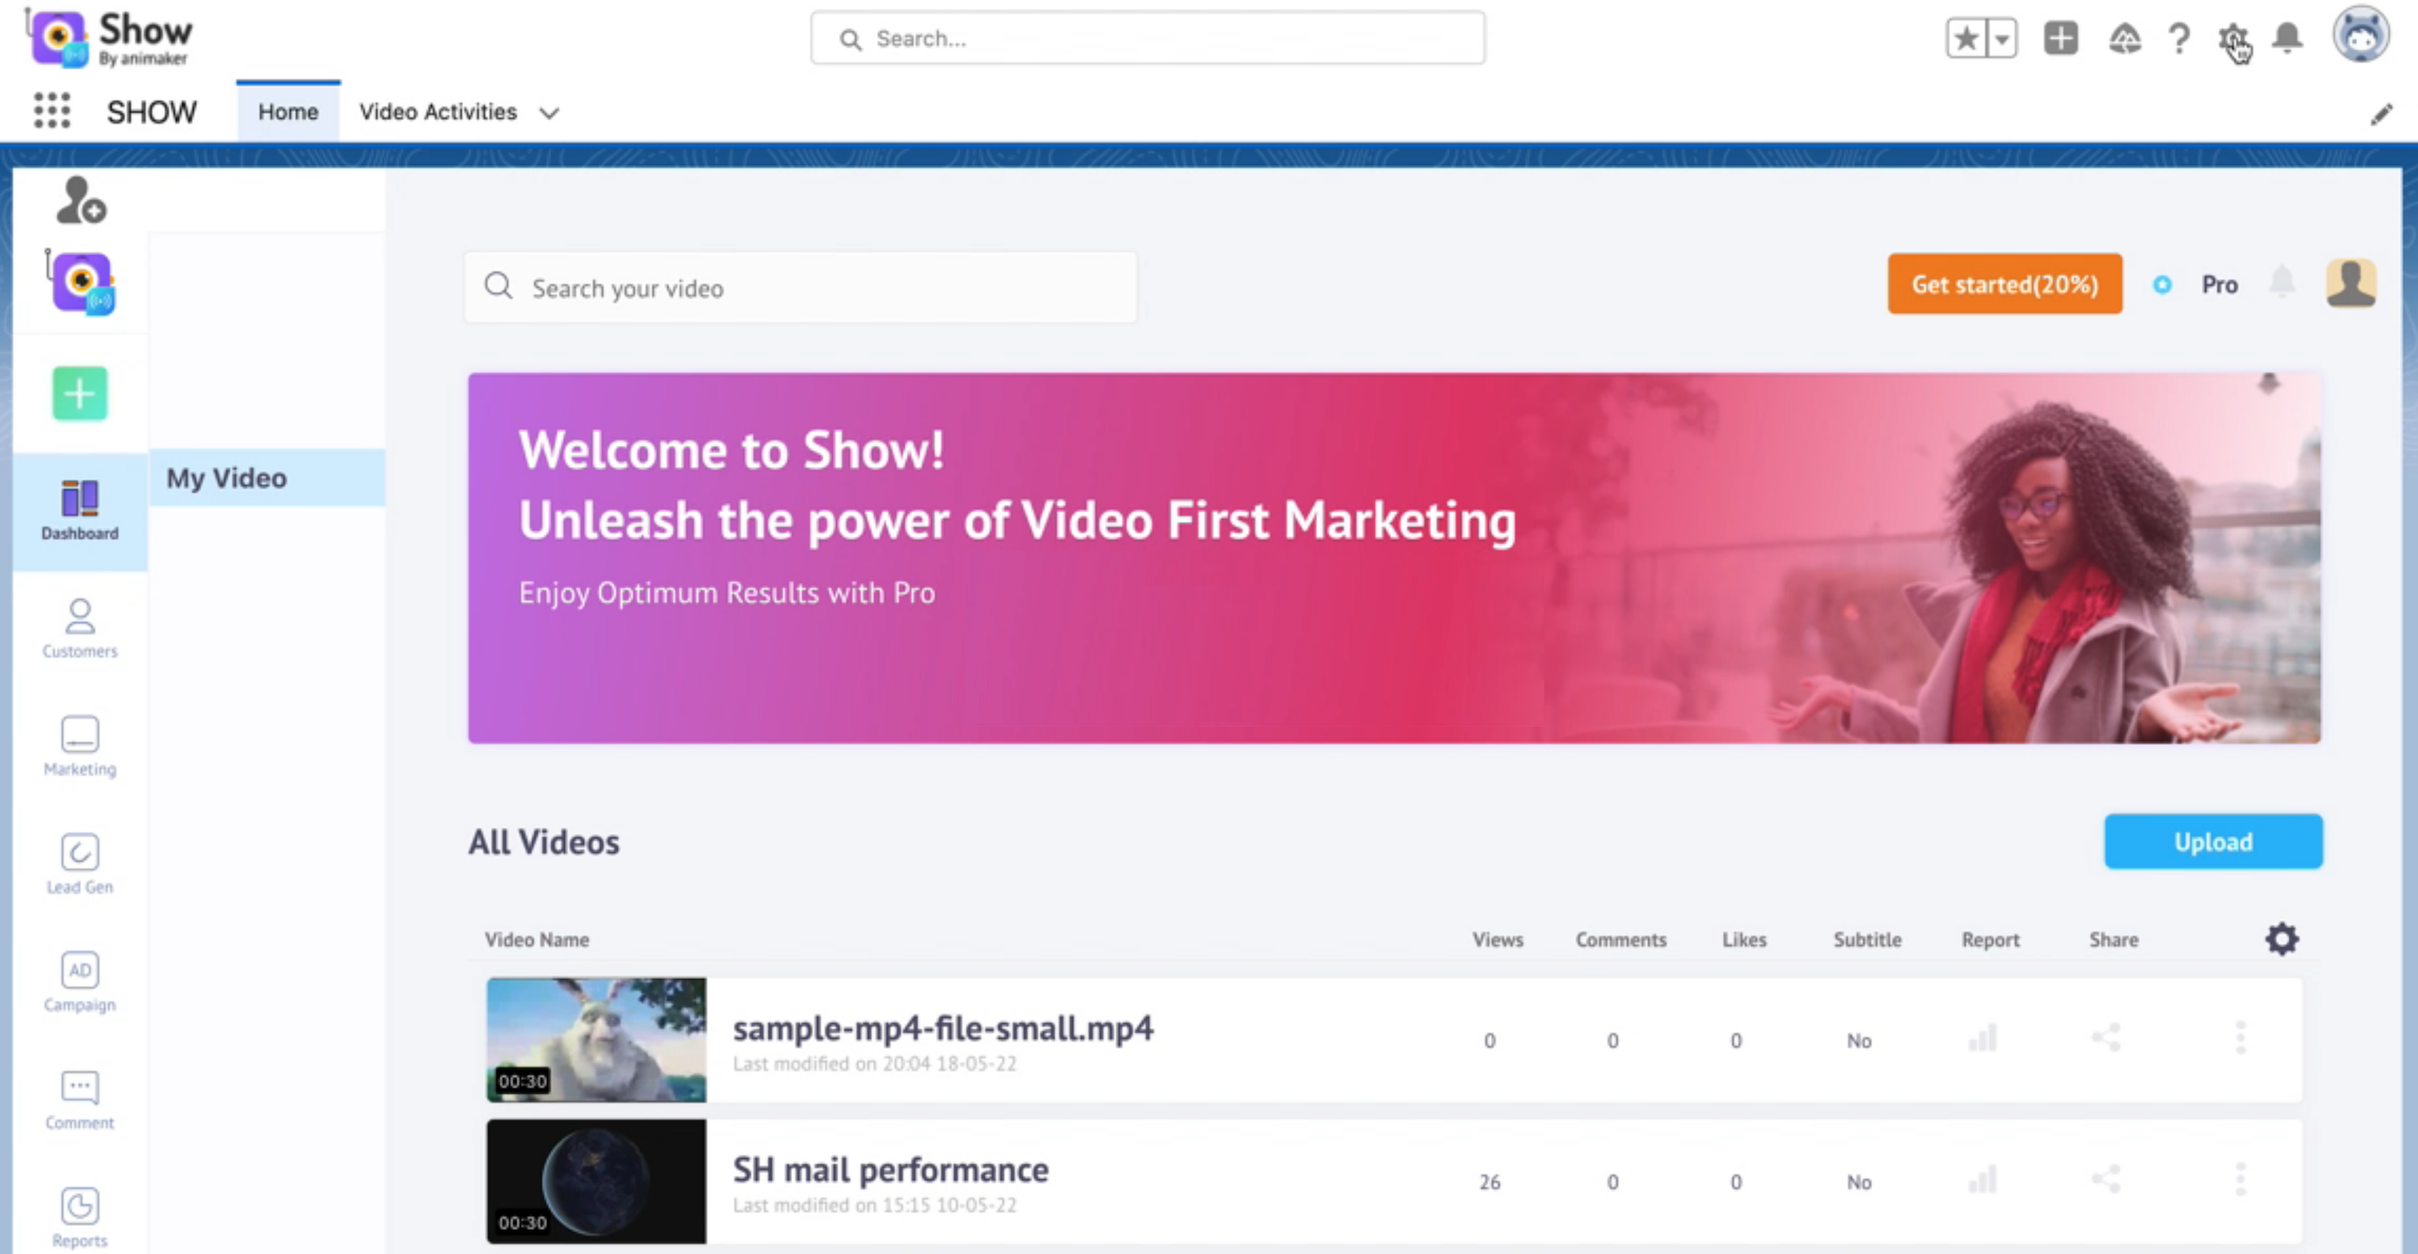
Task: Click the Welcome to Show banner
Action: [x=1394, y=558]
